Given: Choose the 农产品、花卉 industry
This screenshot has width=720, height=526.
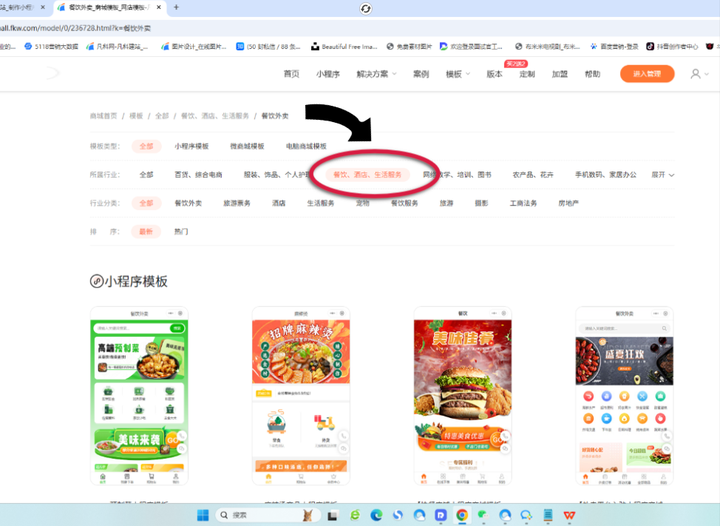Looking at the screenshot, I should (533, 174).
